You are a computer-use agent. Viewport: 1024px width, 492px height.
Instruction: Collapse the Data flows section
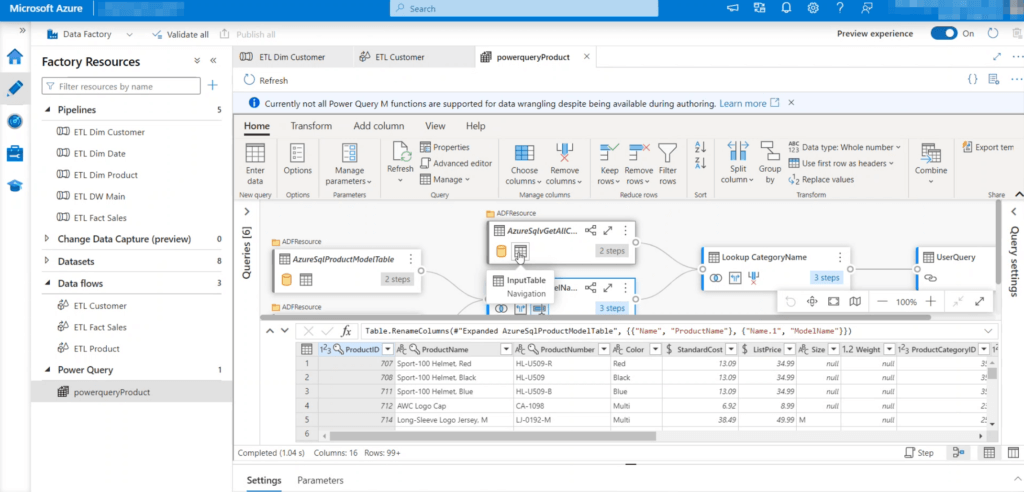point(47,283)
